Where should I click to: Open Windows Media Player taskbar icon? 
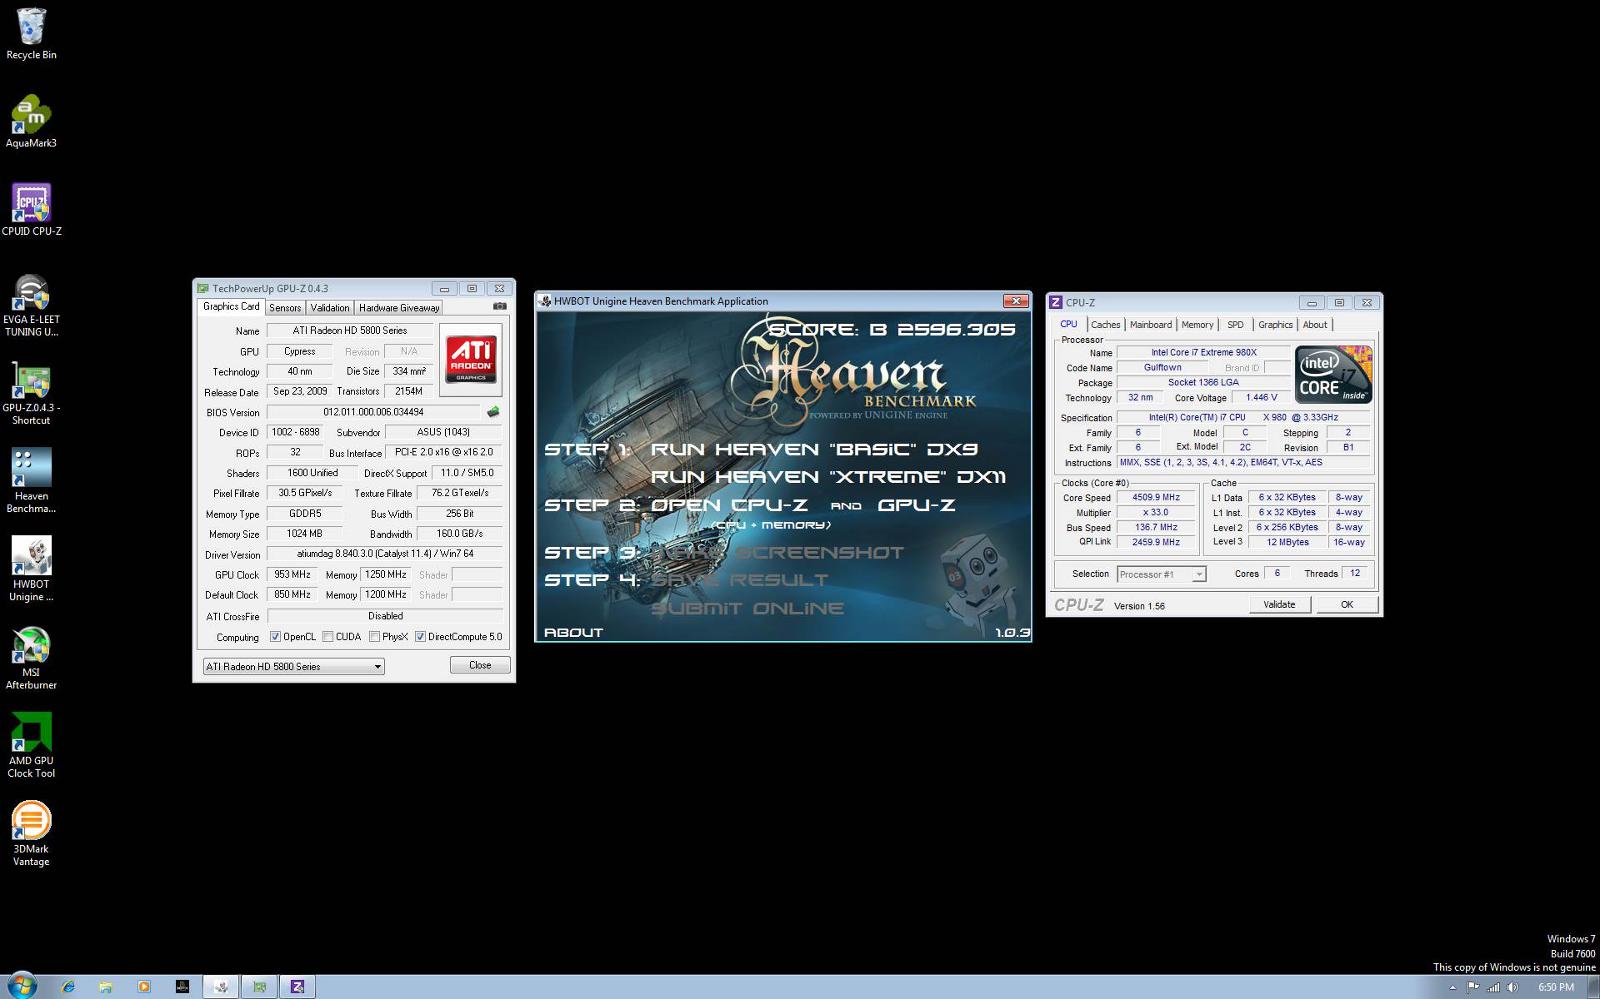[x=143, y=987]
